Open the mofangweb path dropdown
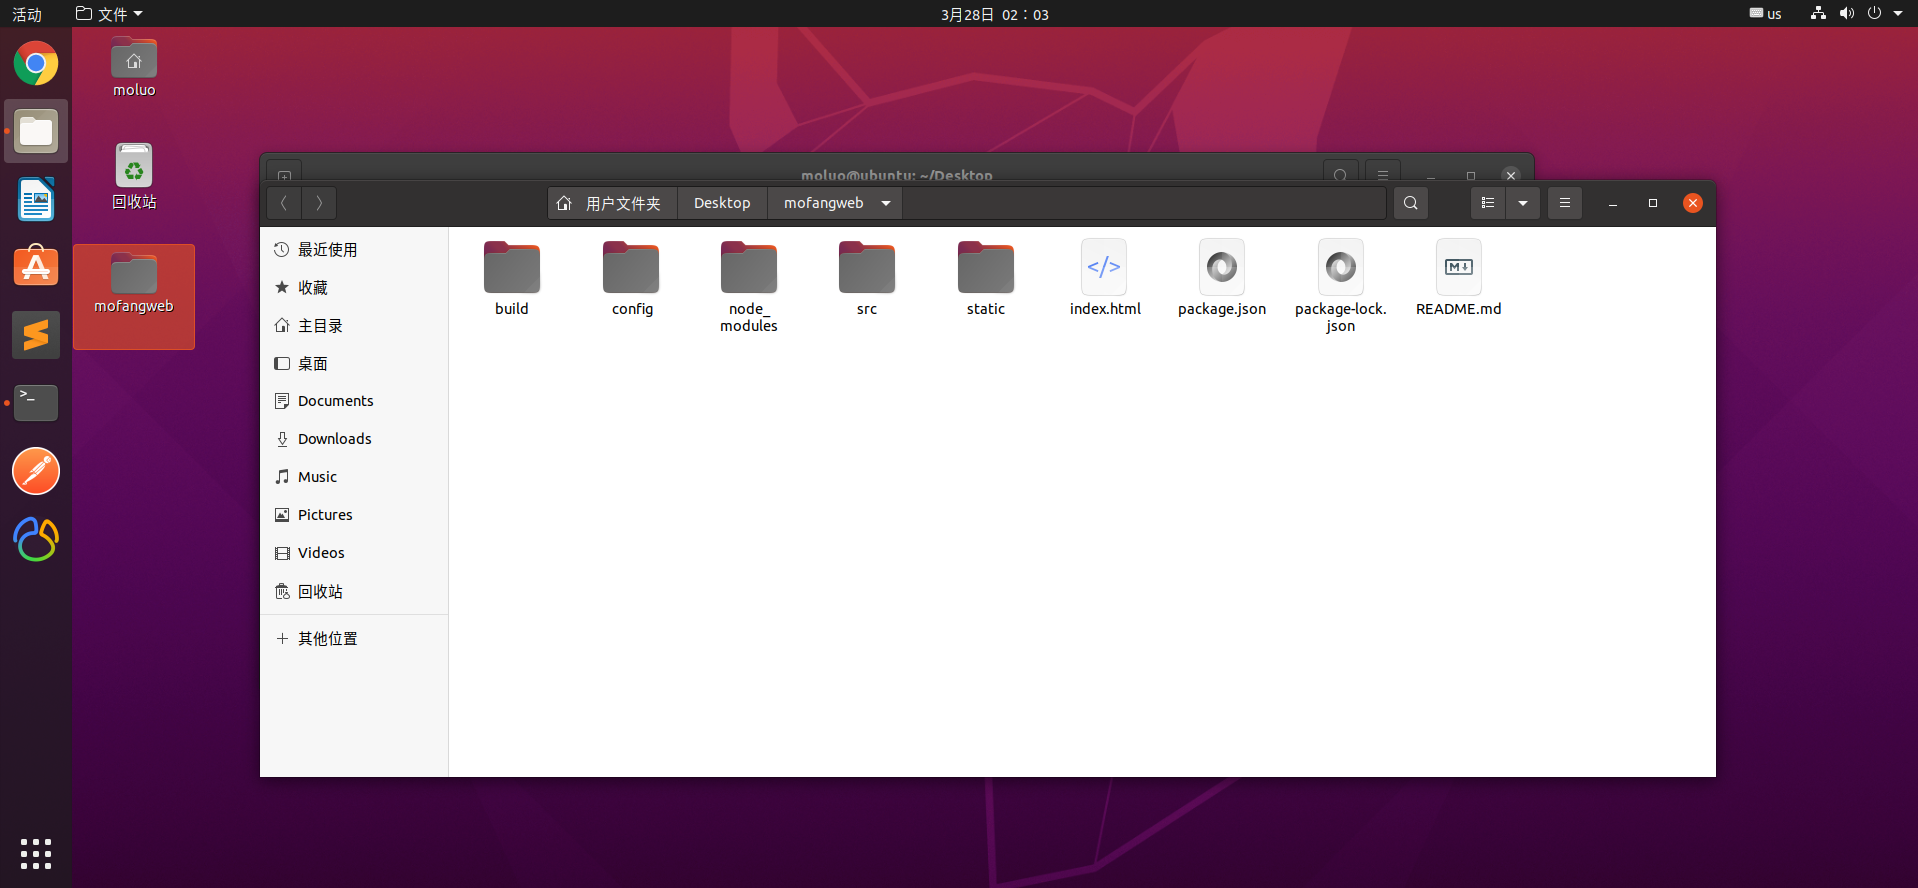 (x=886, y=203)
